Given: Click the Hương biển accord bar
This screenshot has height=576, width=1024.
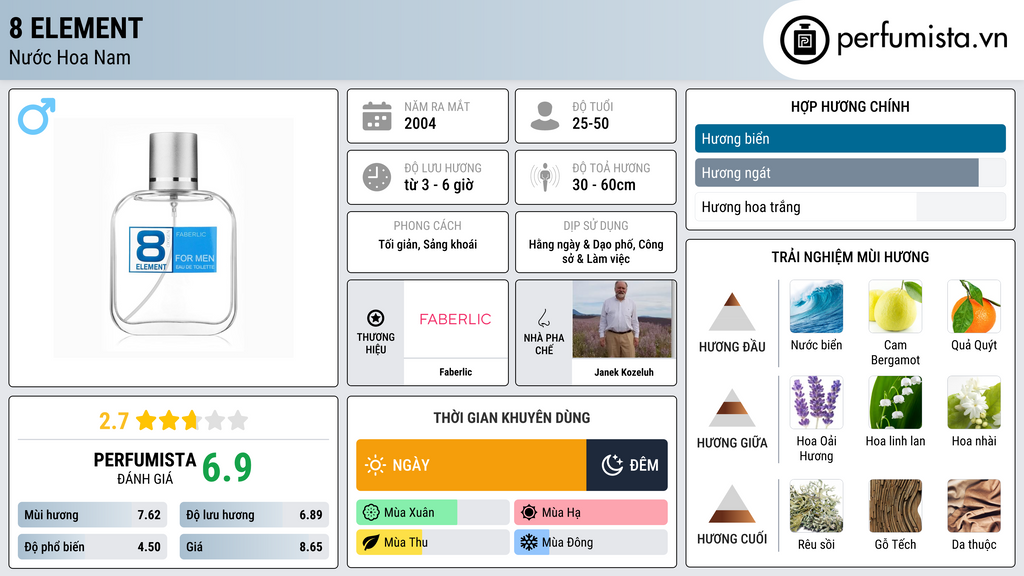Looking at the screenshot, I should pos(850,138).
